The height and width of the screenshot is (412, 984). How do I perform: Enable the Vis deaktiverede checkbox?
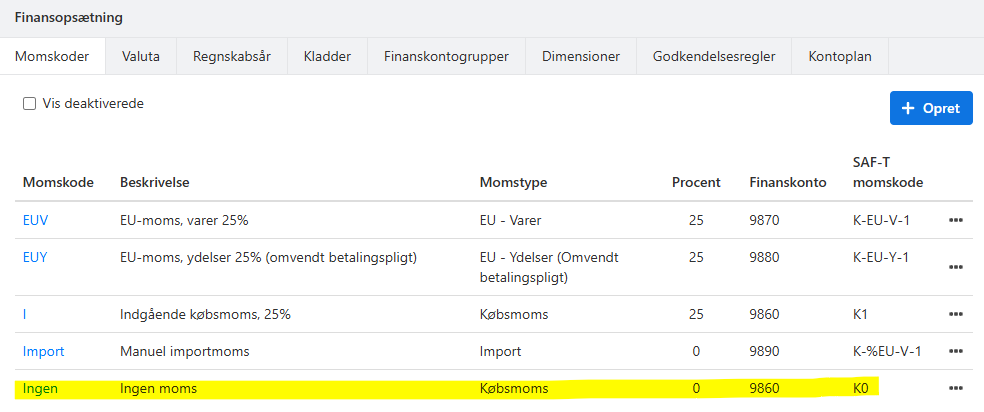(29, 104)
